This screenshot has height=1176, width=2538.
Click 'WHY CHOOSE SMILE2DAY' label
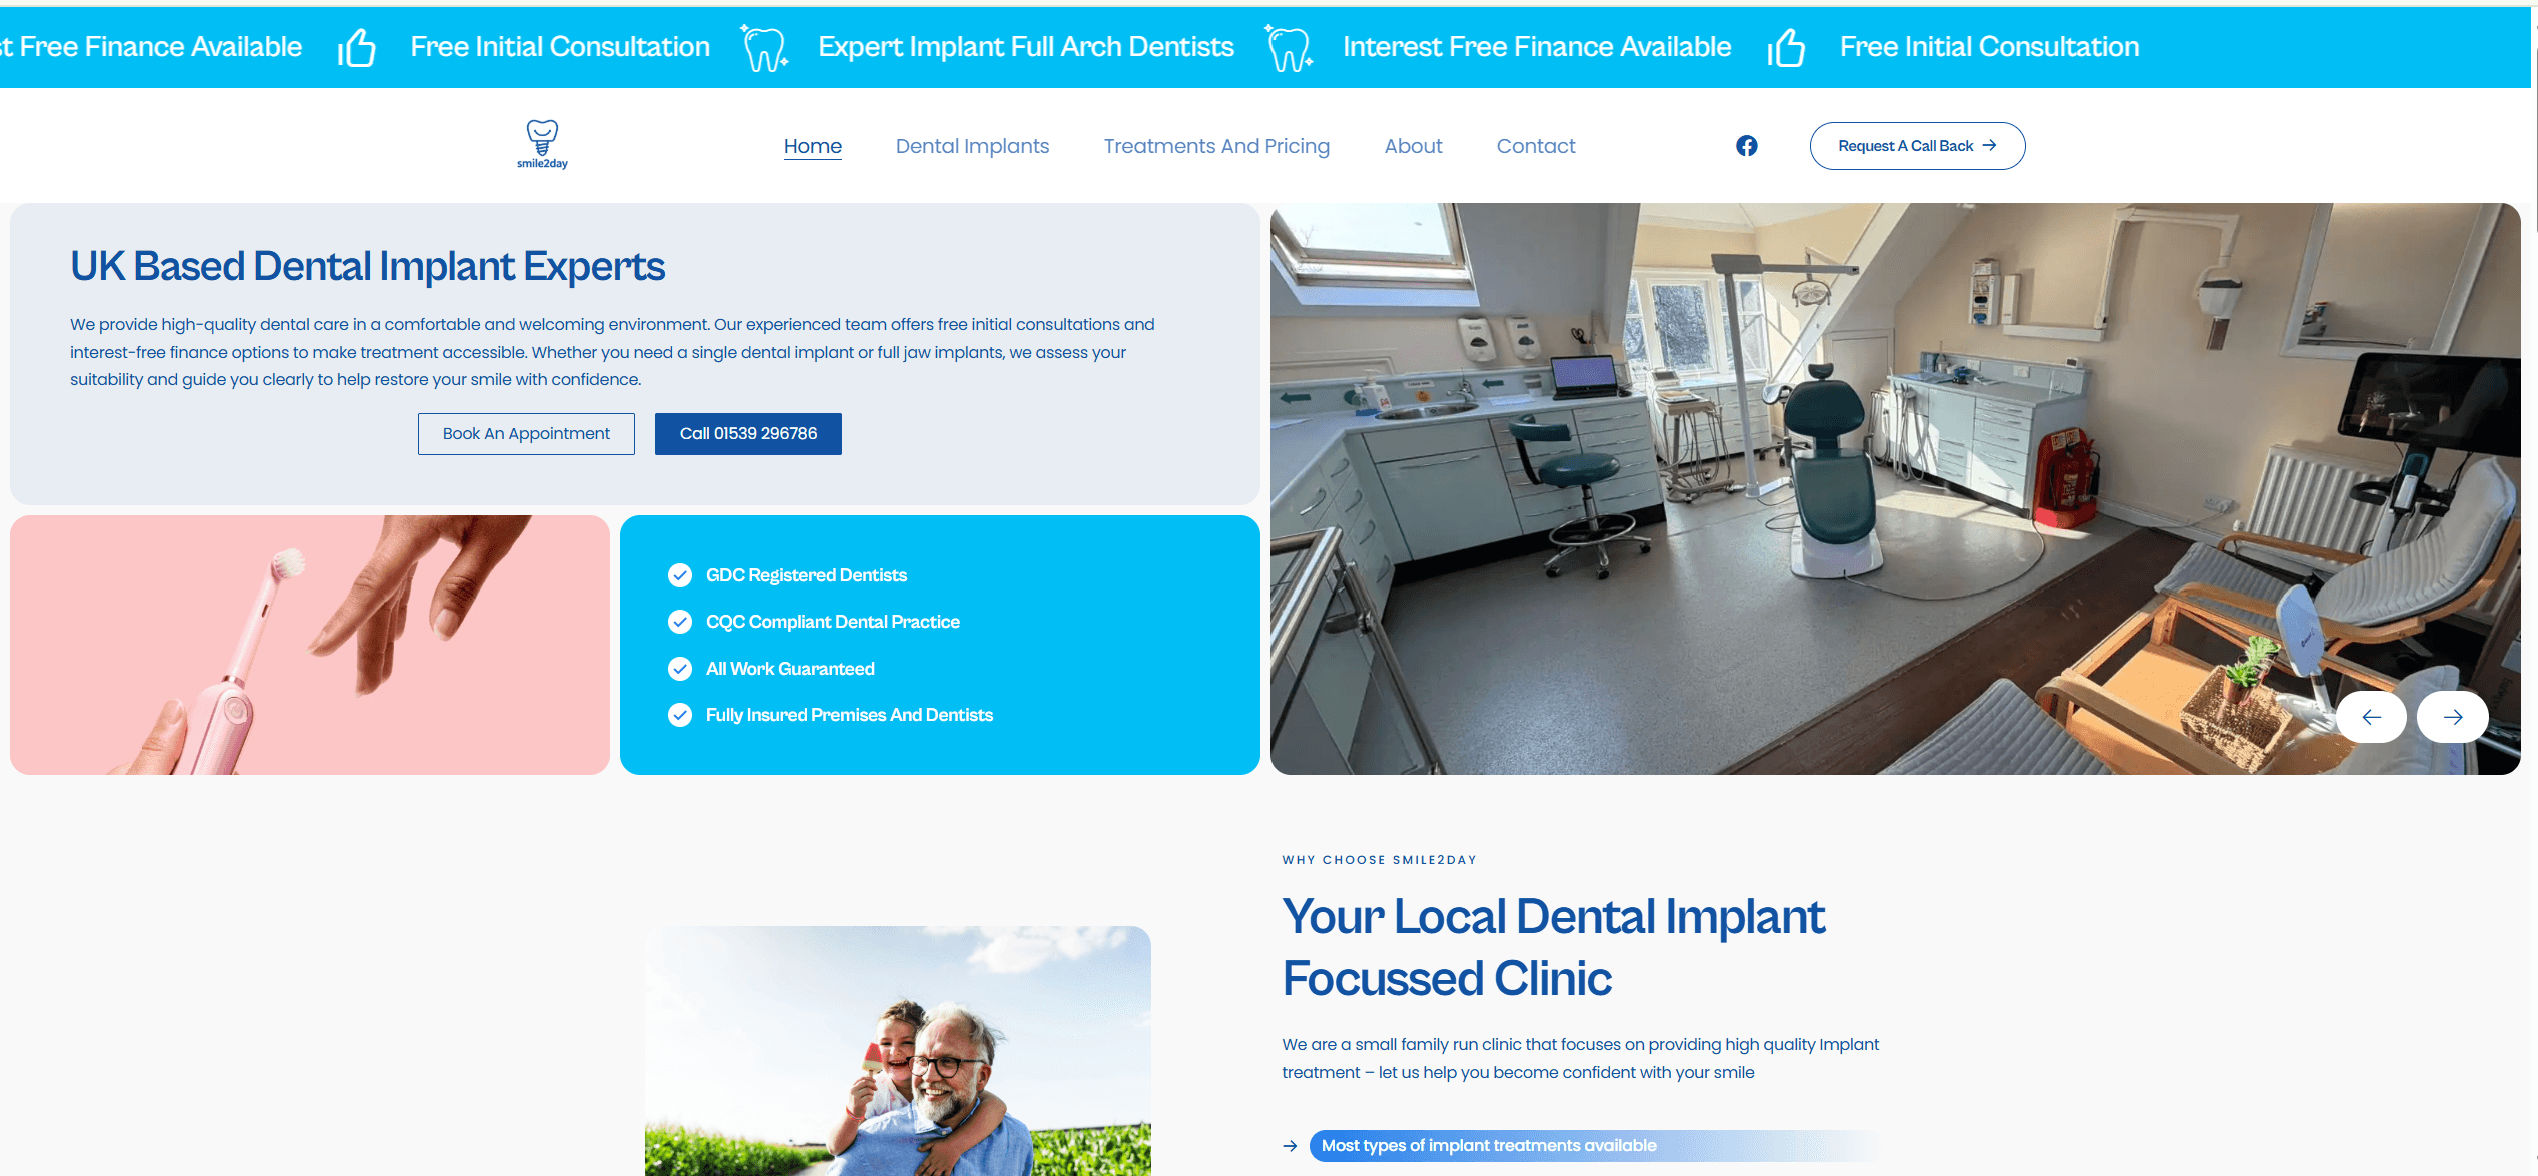[1379, 860]
